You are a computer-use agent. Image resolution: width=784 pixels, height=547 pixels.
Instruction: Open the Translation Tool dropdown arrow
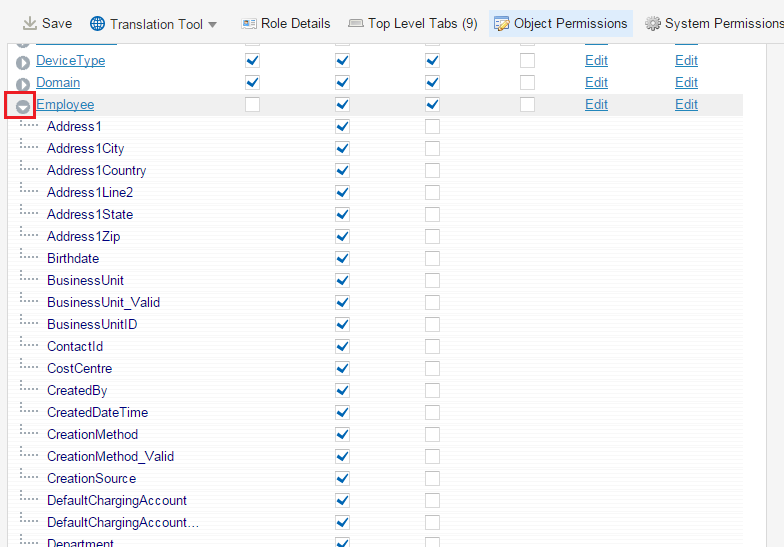point(212,25)
